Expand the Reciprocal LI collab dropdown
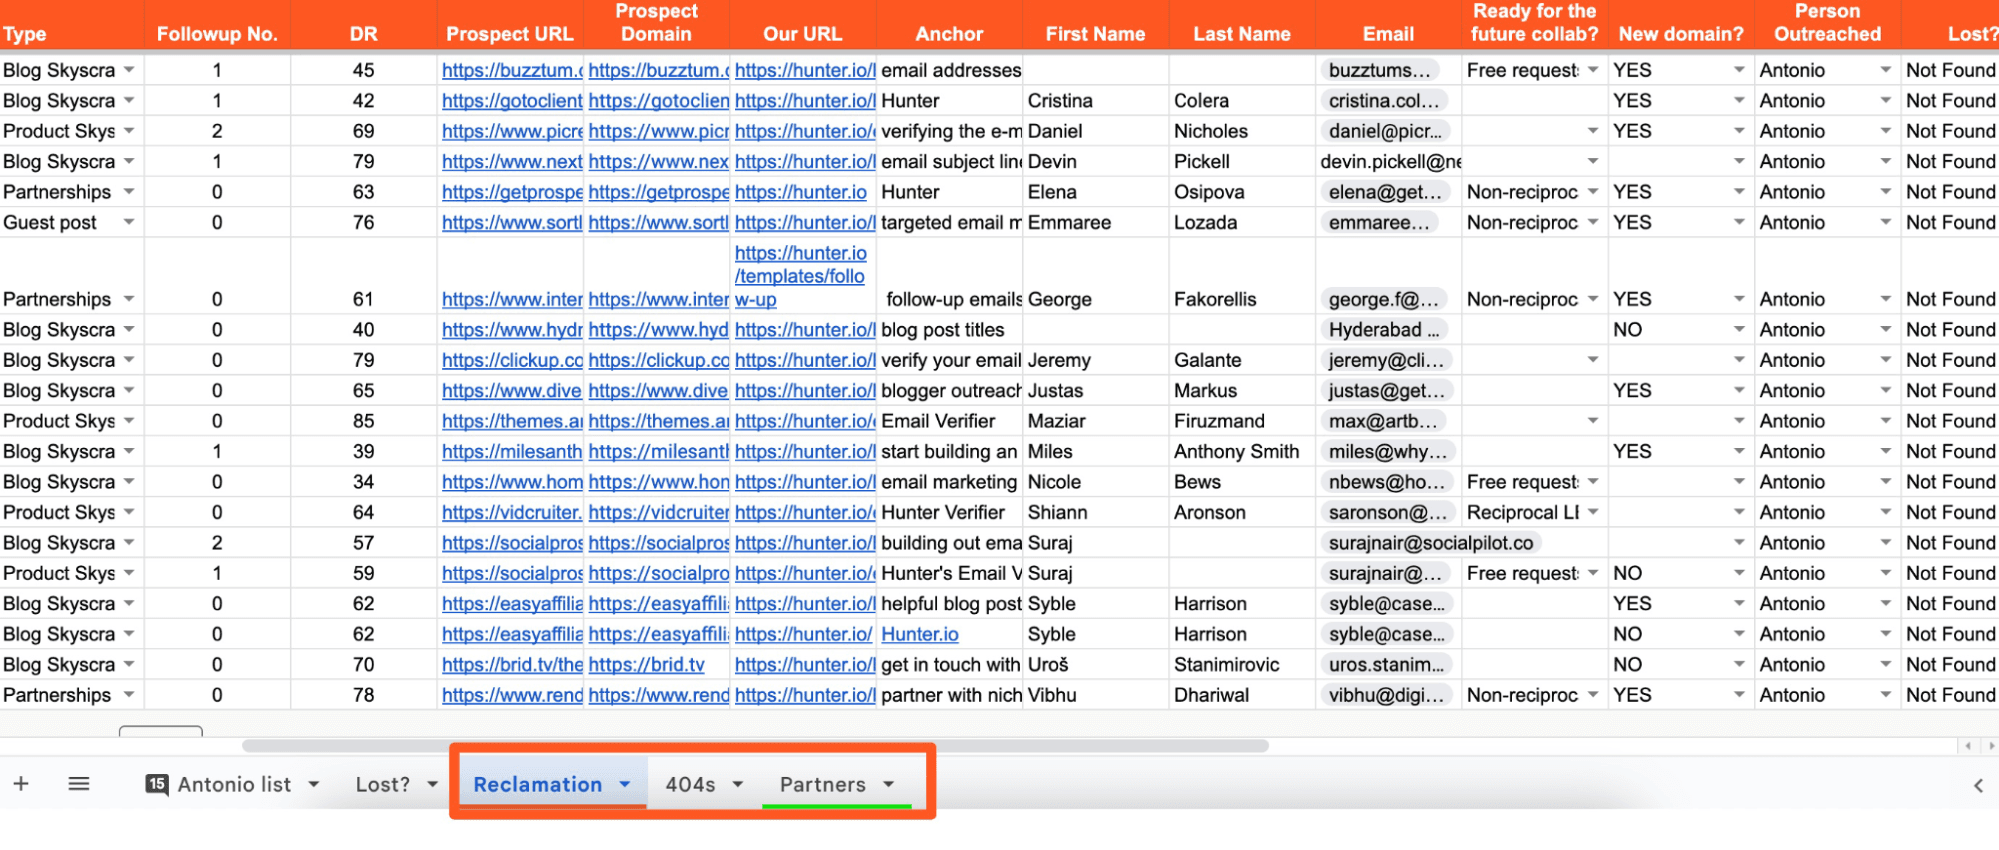1999x850 pixels. point(1593,512)
